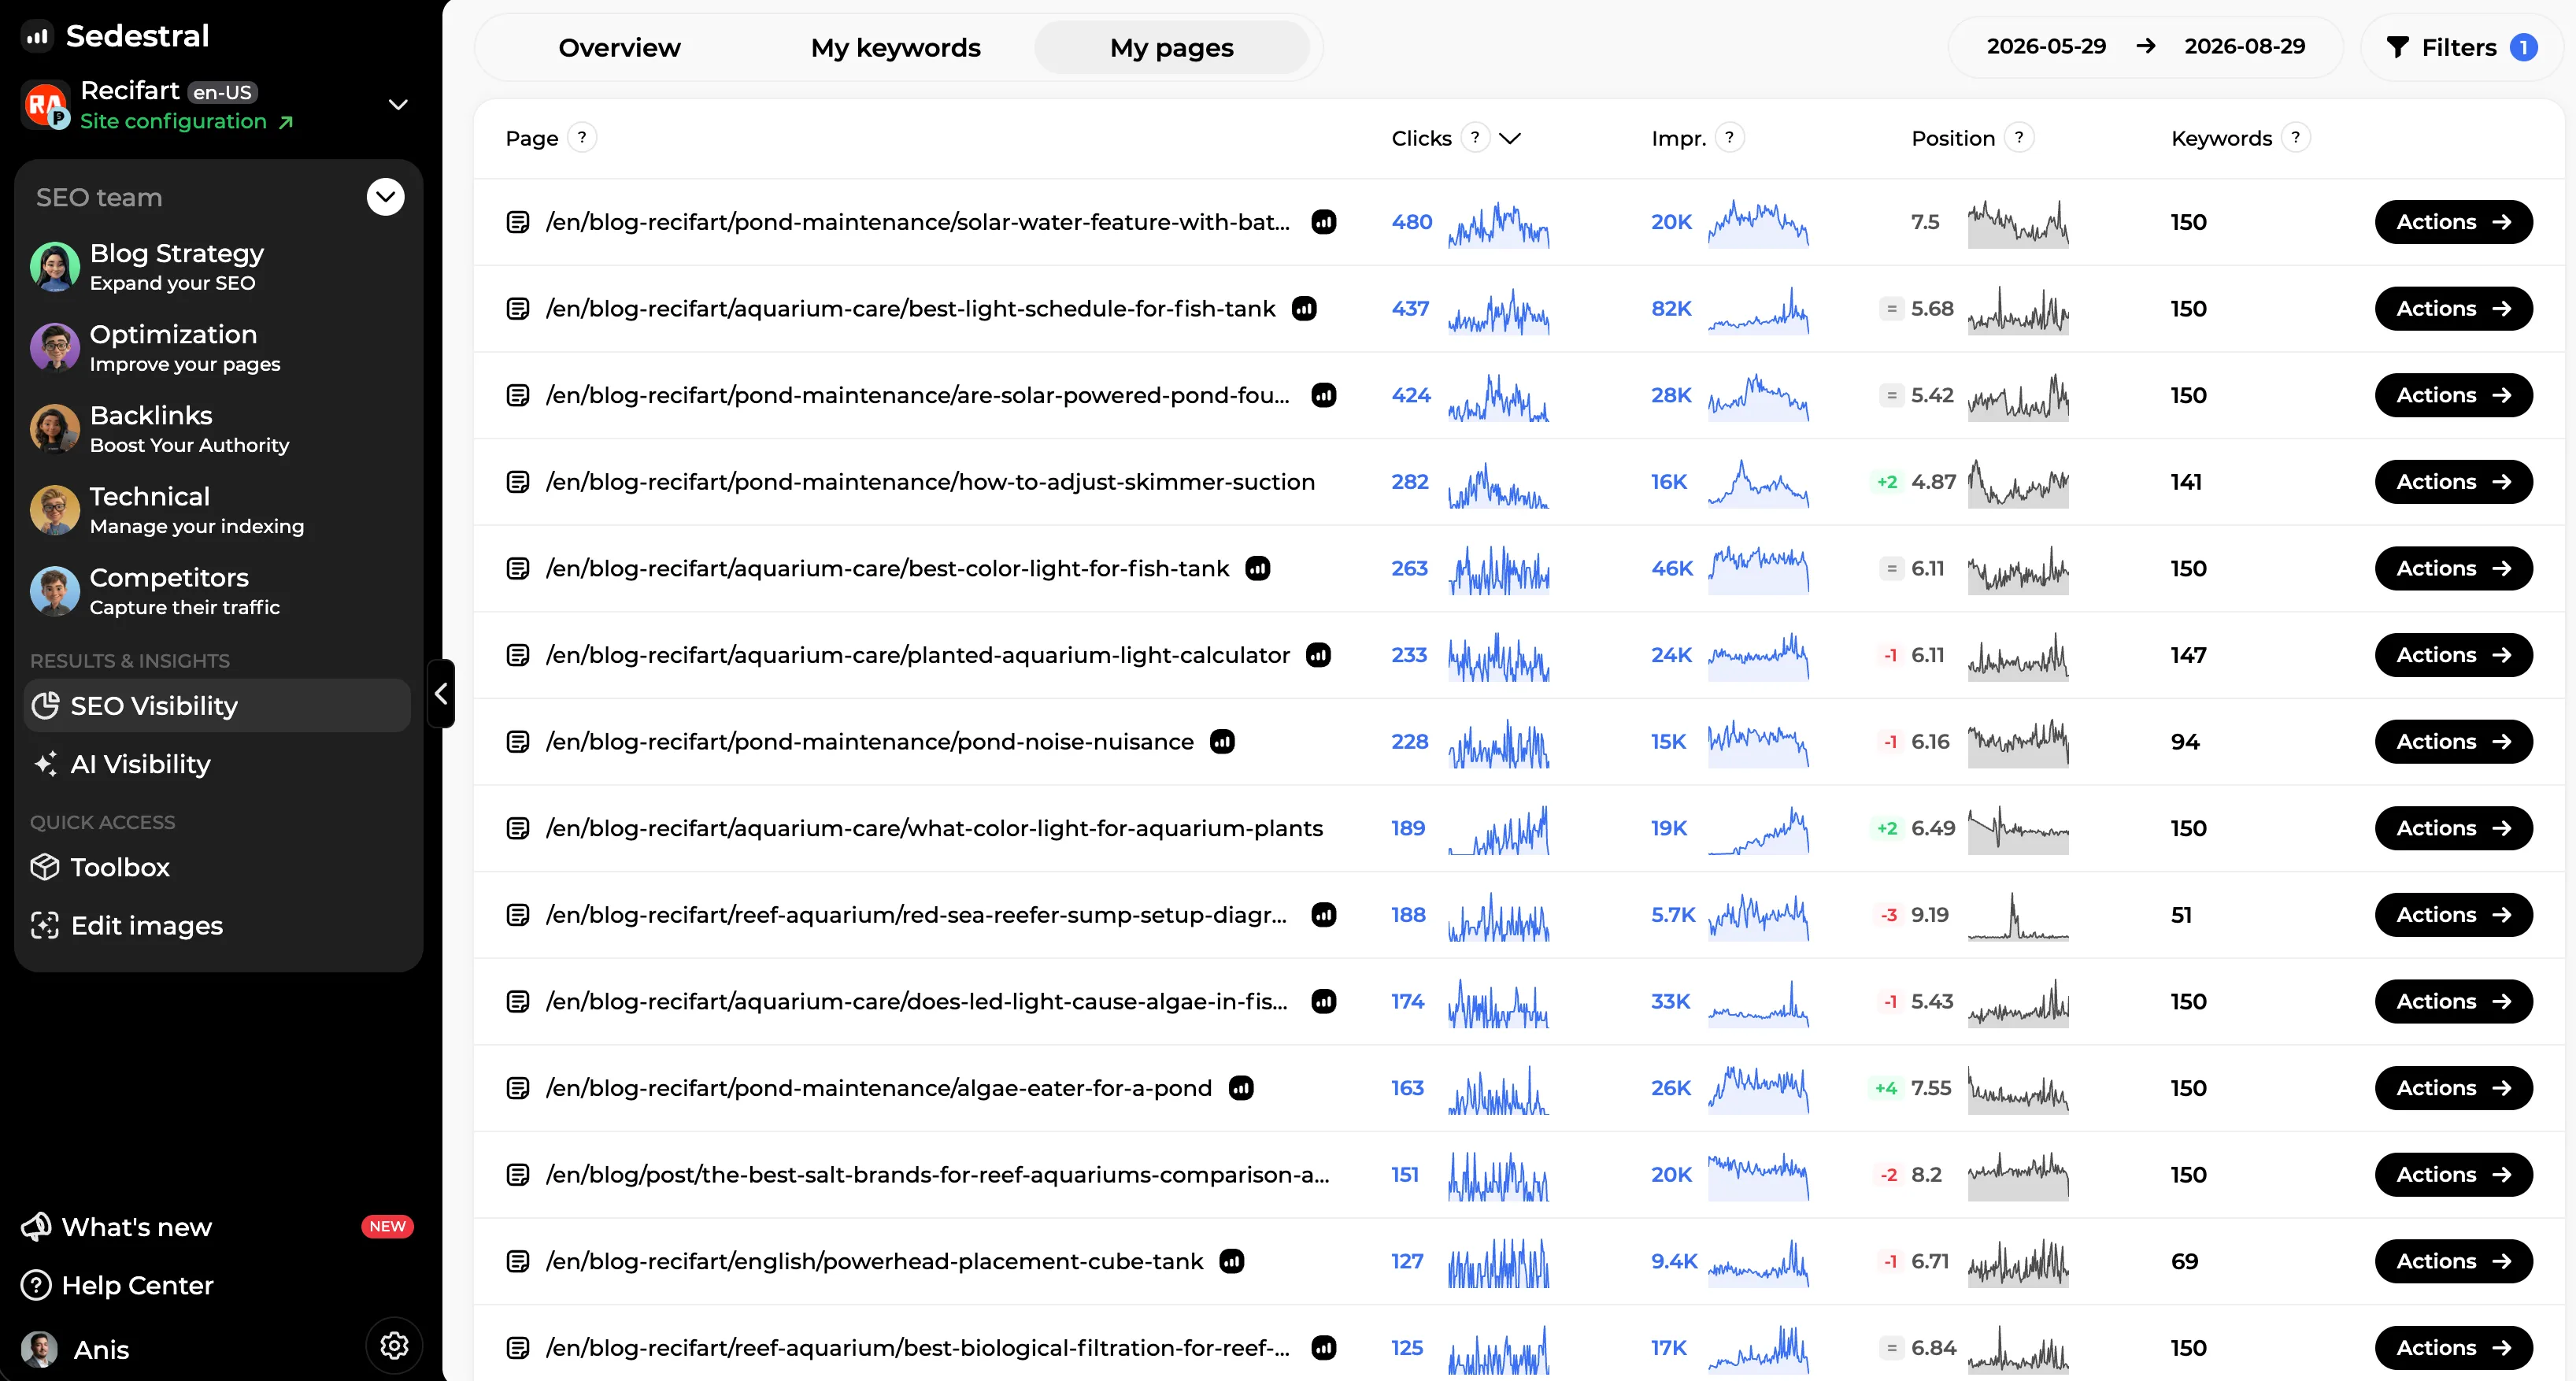Open the date range picker
Viewport: 2576px width, 1381px height.
point(2146,47)
